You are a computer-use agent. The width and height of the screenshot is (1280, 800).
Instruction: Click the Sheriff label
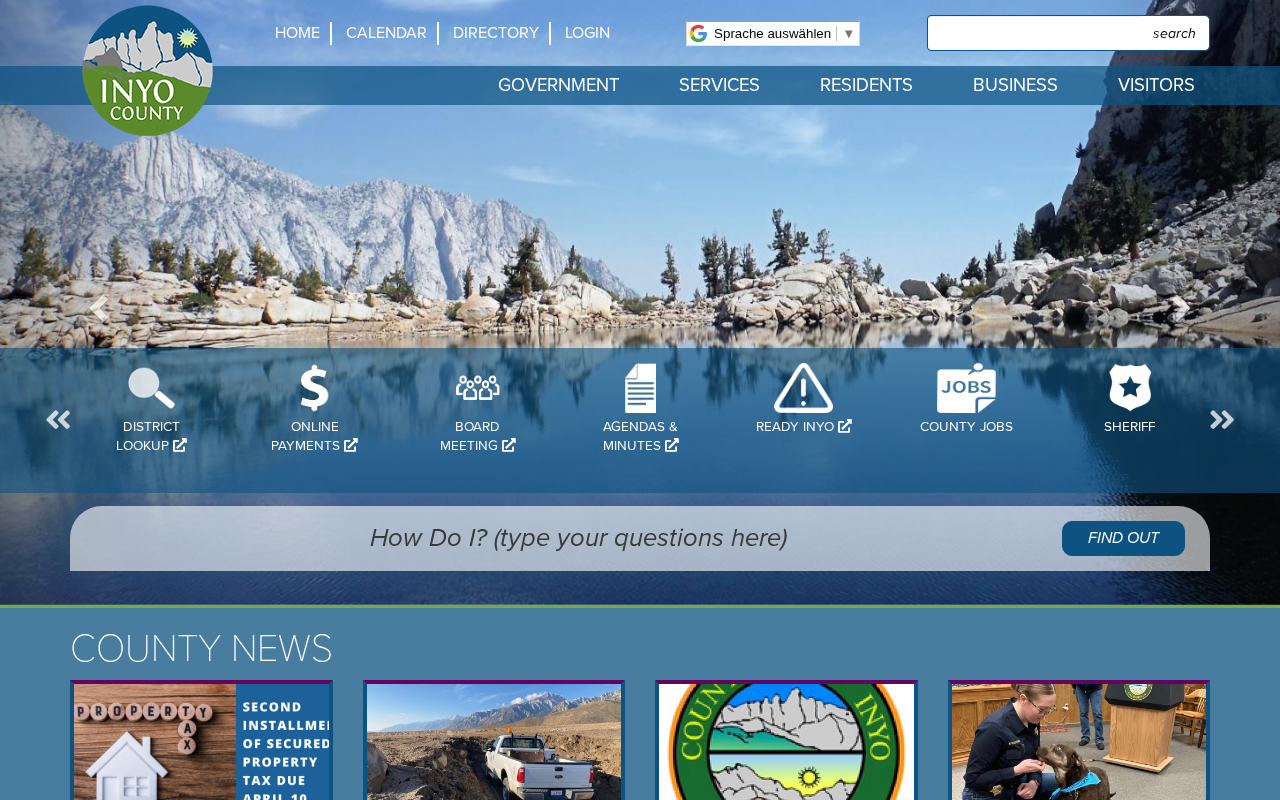point(1130,427)
